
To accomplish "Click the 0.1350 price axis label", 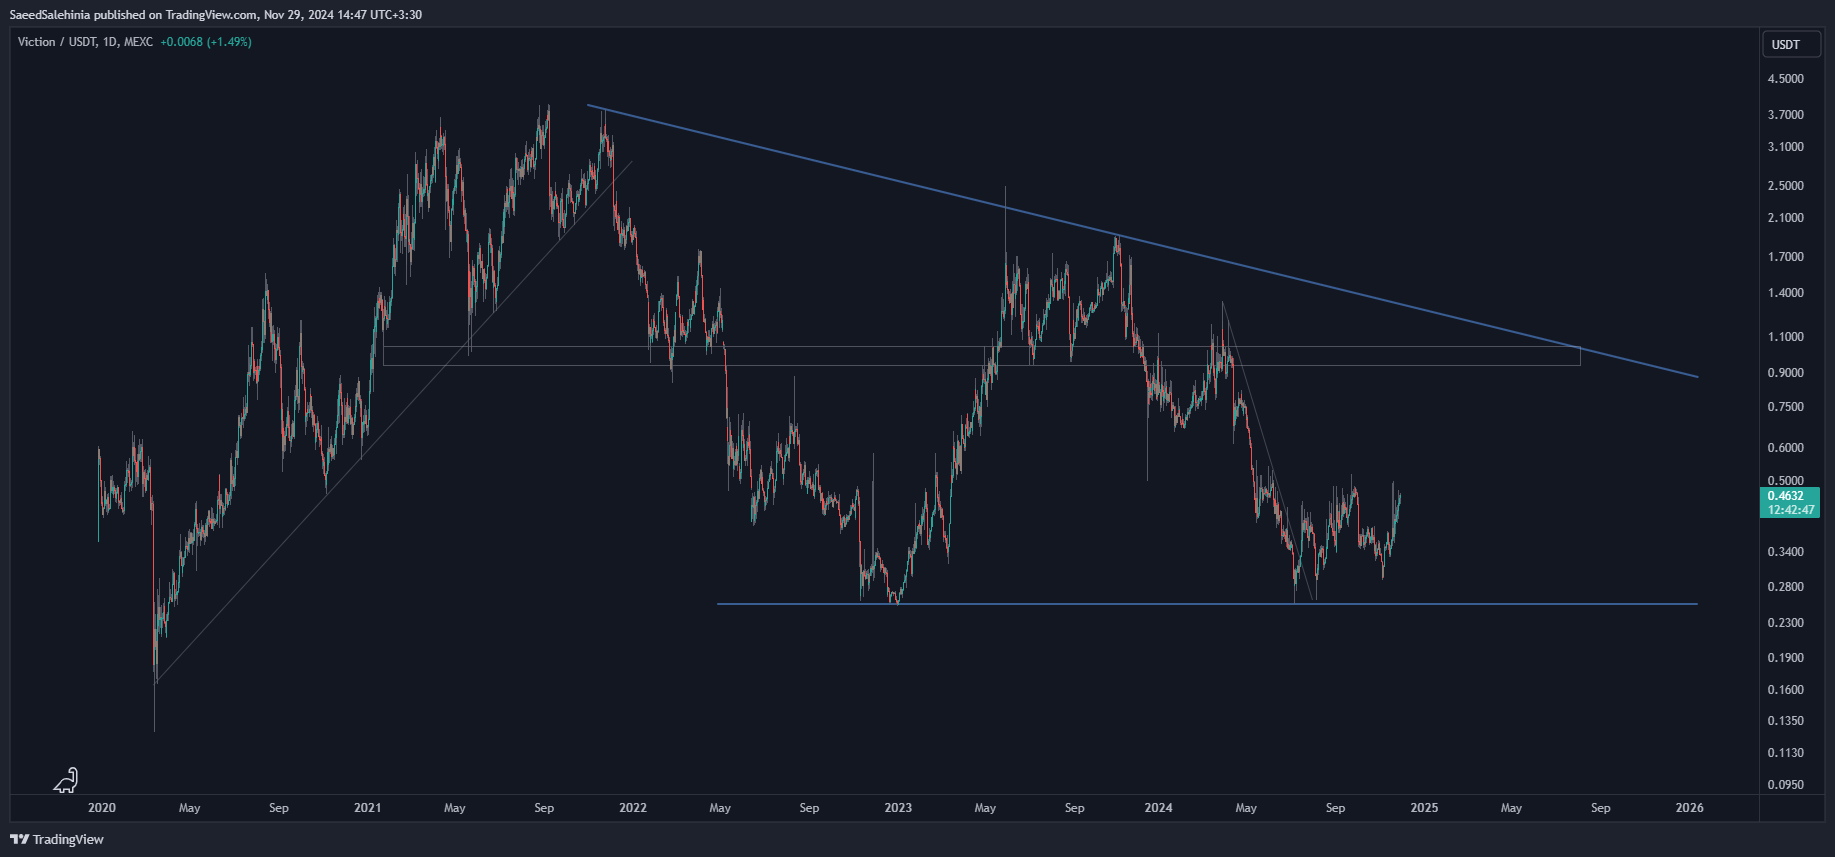I will tap(1785, 721).
